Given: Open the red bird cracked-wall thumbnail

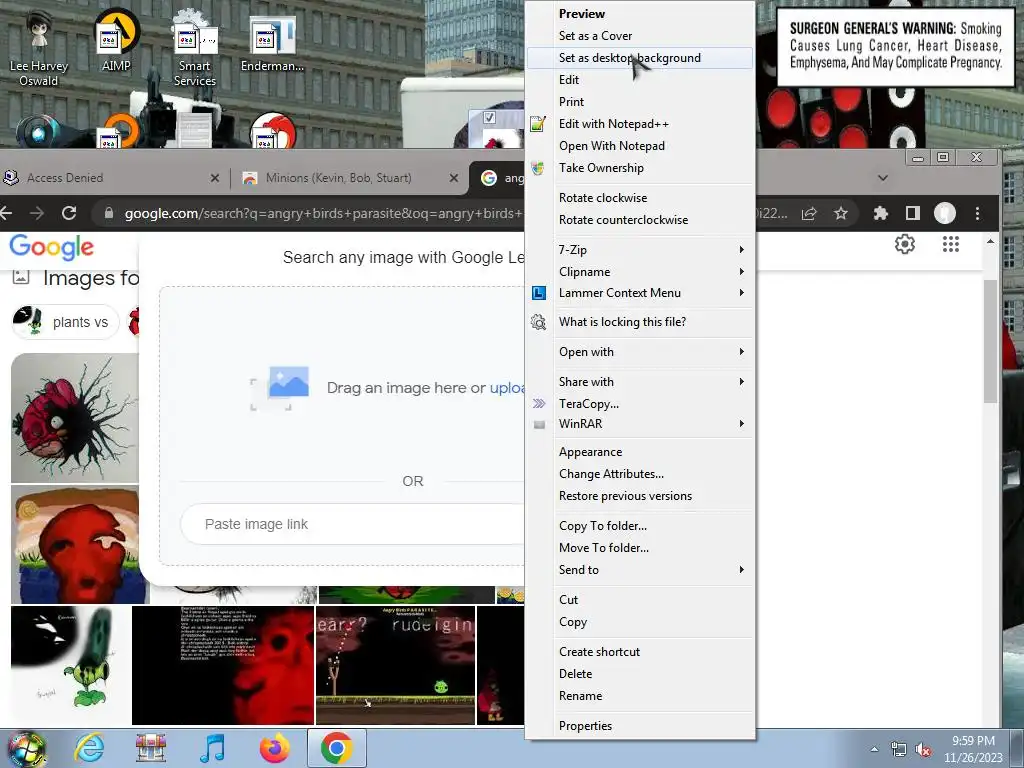Looking at the screenshot, I should click(x=74, y=418).
